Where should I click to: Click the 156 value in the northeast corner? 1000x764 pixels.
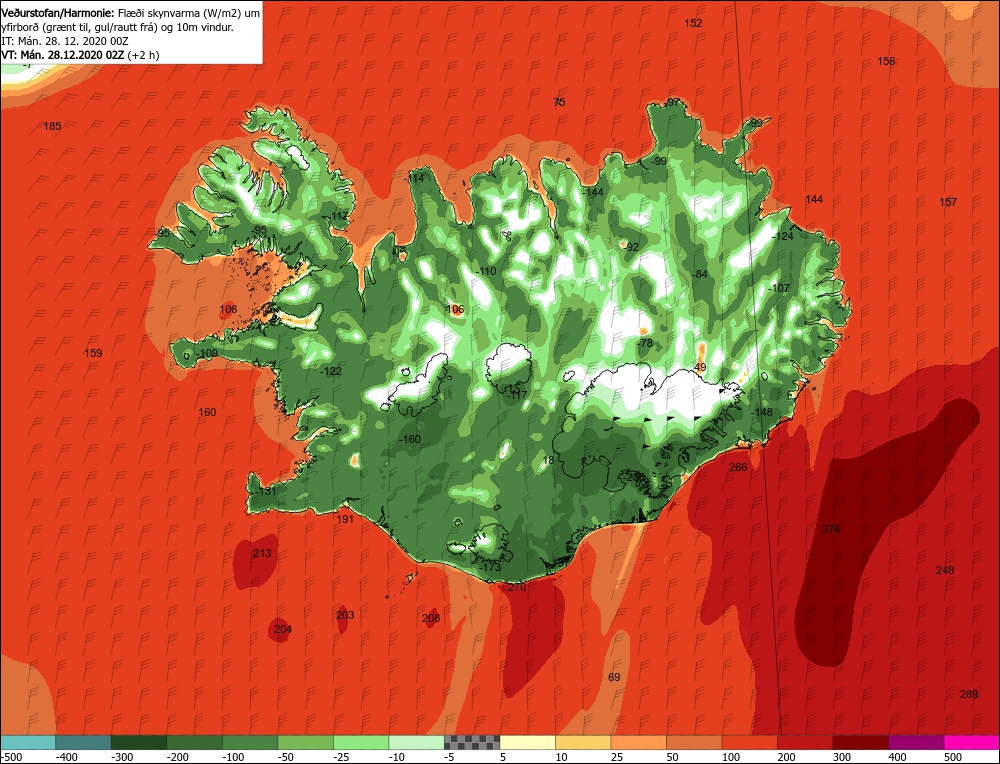coord(886,61)
